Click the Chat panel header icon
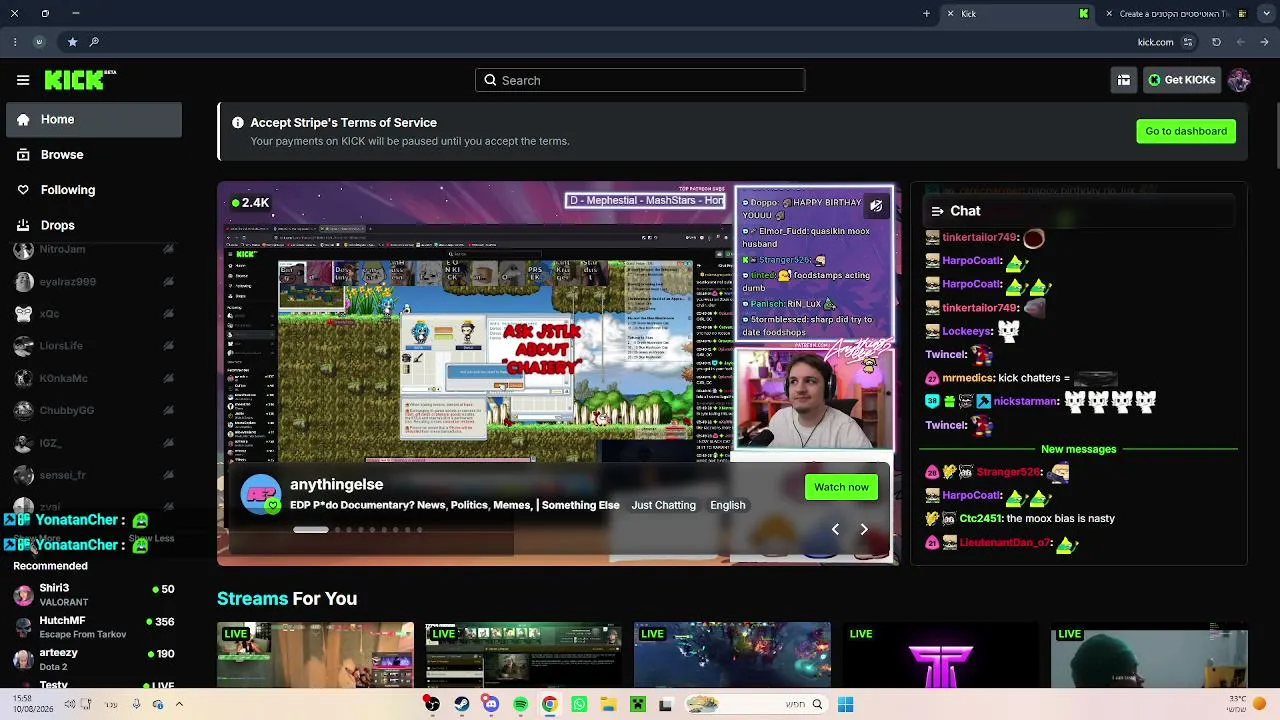This screenshot has height=720, width=1280. click(x=937, y=211)
